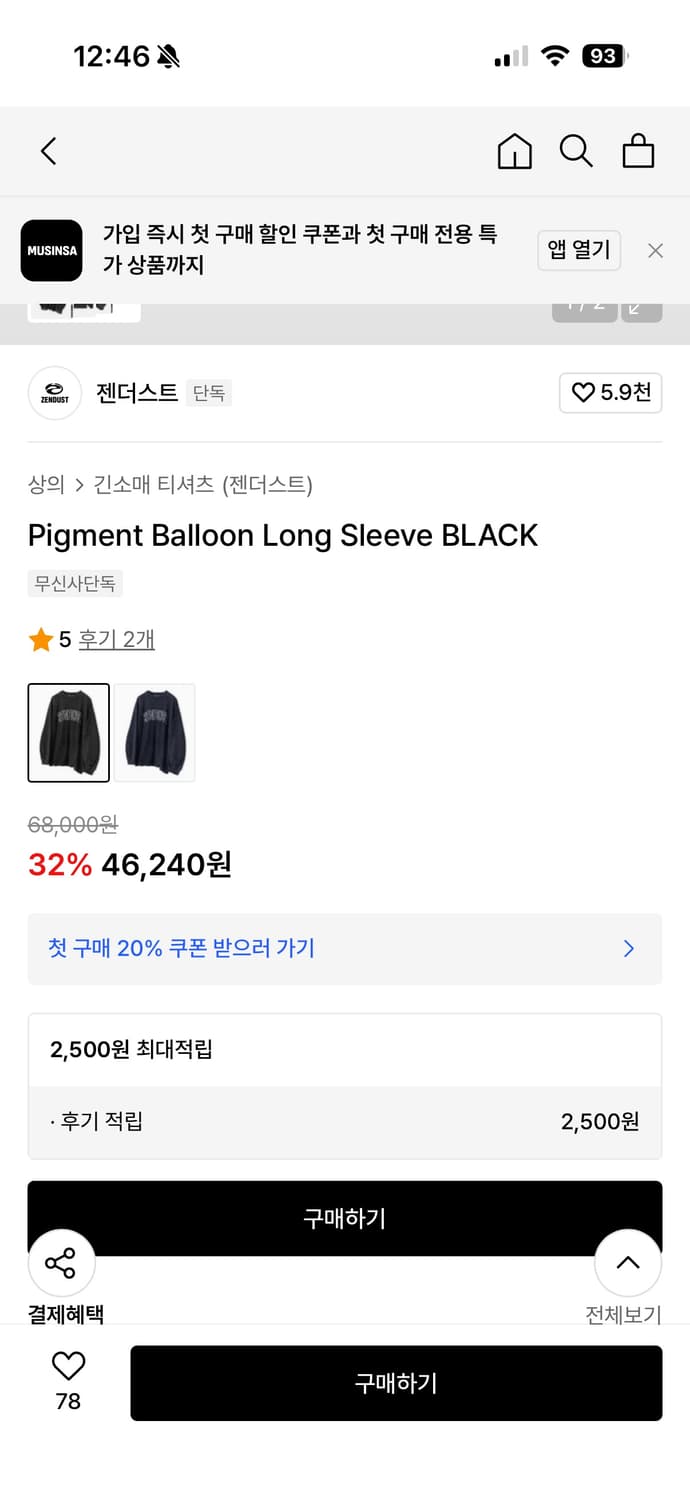The height and width of the screenshot is (1500, 690).
Task: Go to the Musinsa home icon
Action: click(514, 151)
